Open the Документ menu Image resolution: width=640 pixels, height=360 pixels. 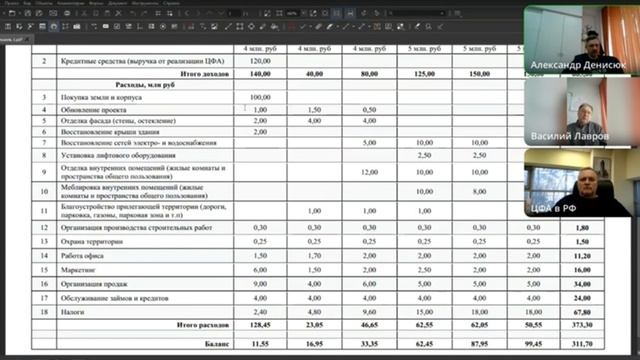(118, 3)
